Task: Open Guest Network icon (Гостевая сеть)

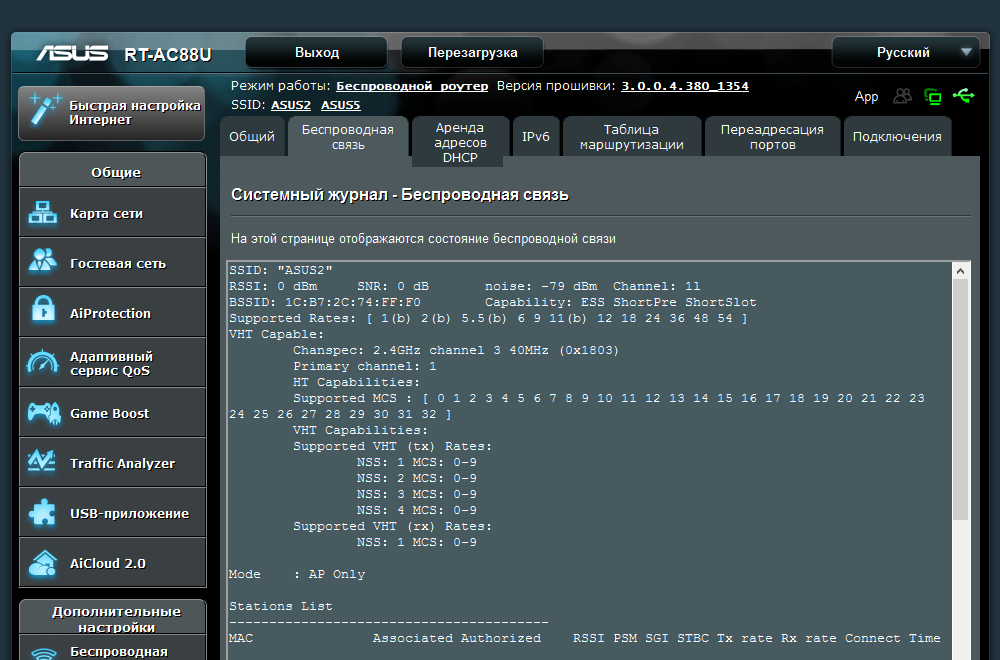Action: [x=42, y=263]
